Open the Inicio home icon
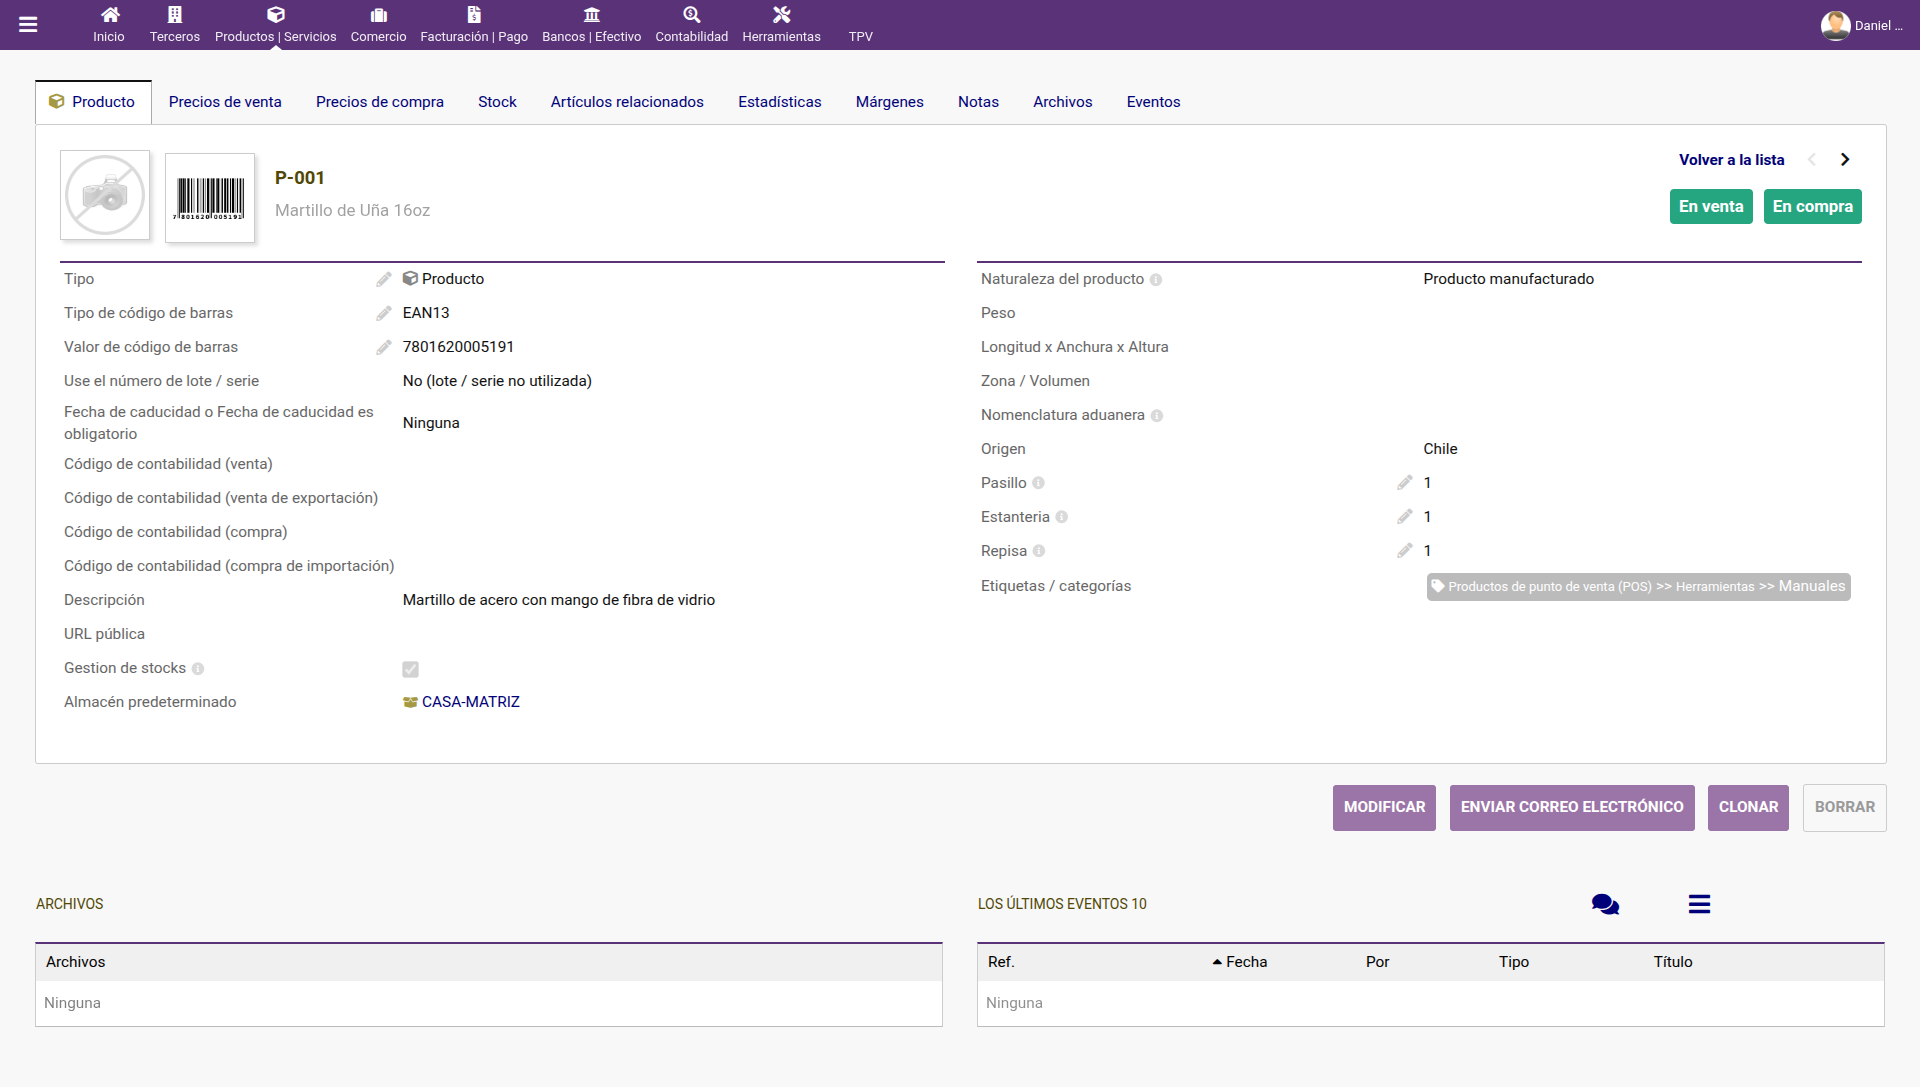 [x=110, y=15]
